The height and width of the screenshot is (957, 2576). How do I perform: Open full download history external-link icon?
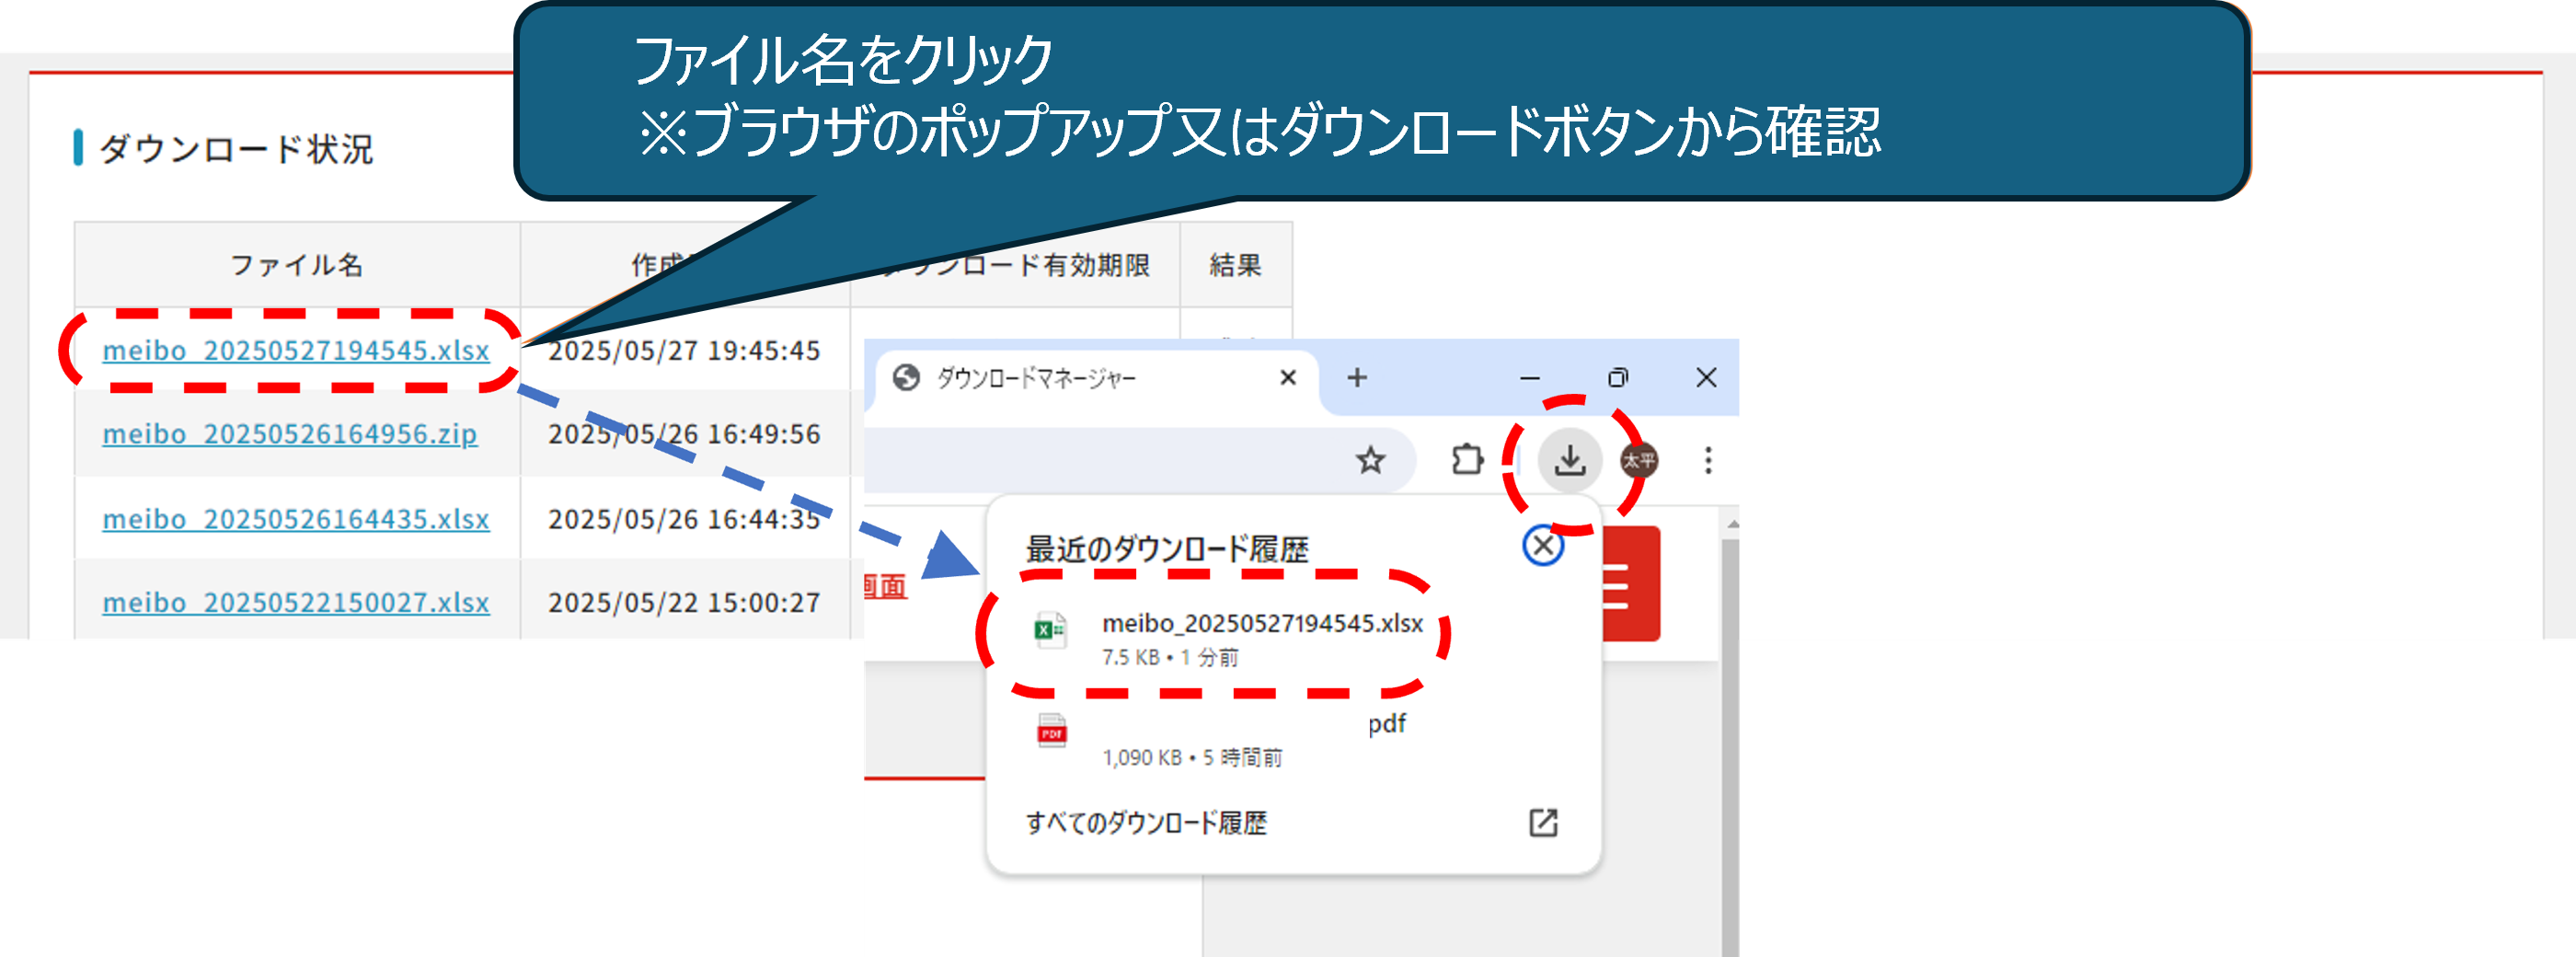1543,822
